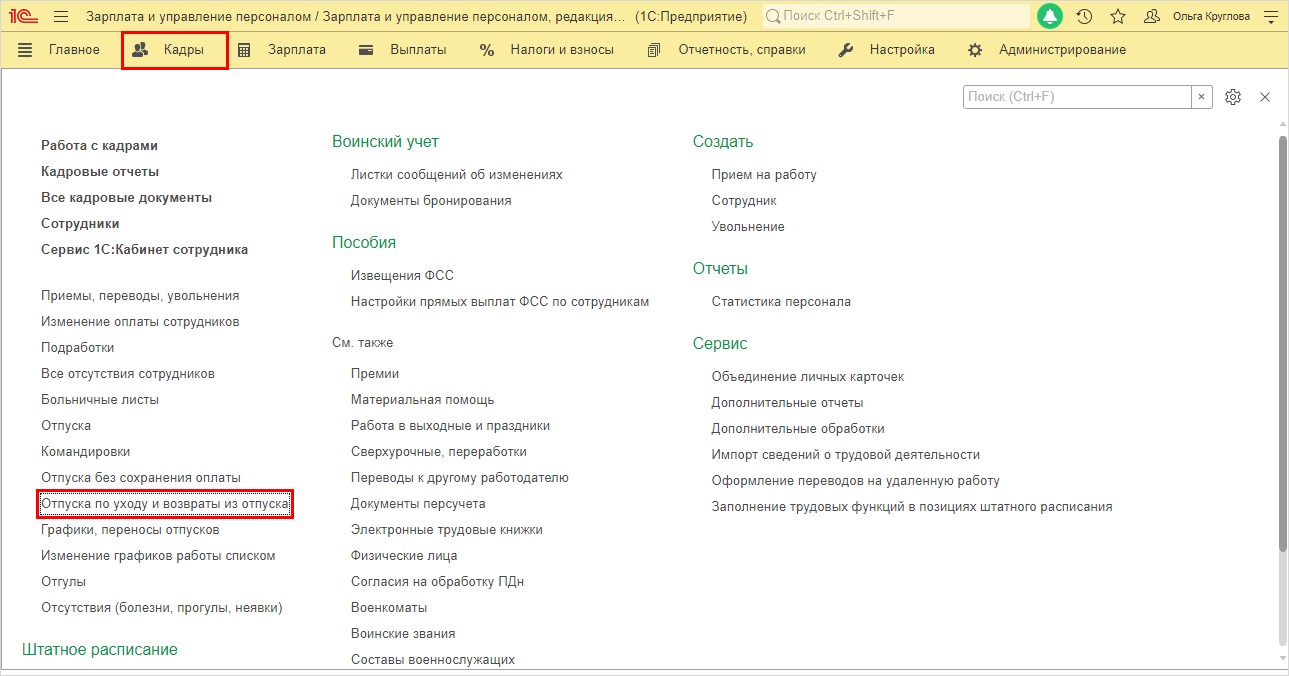Click the Поиск Ctrl+F menu search field
1289x676 pixels.
click(1077, 97)
